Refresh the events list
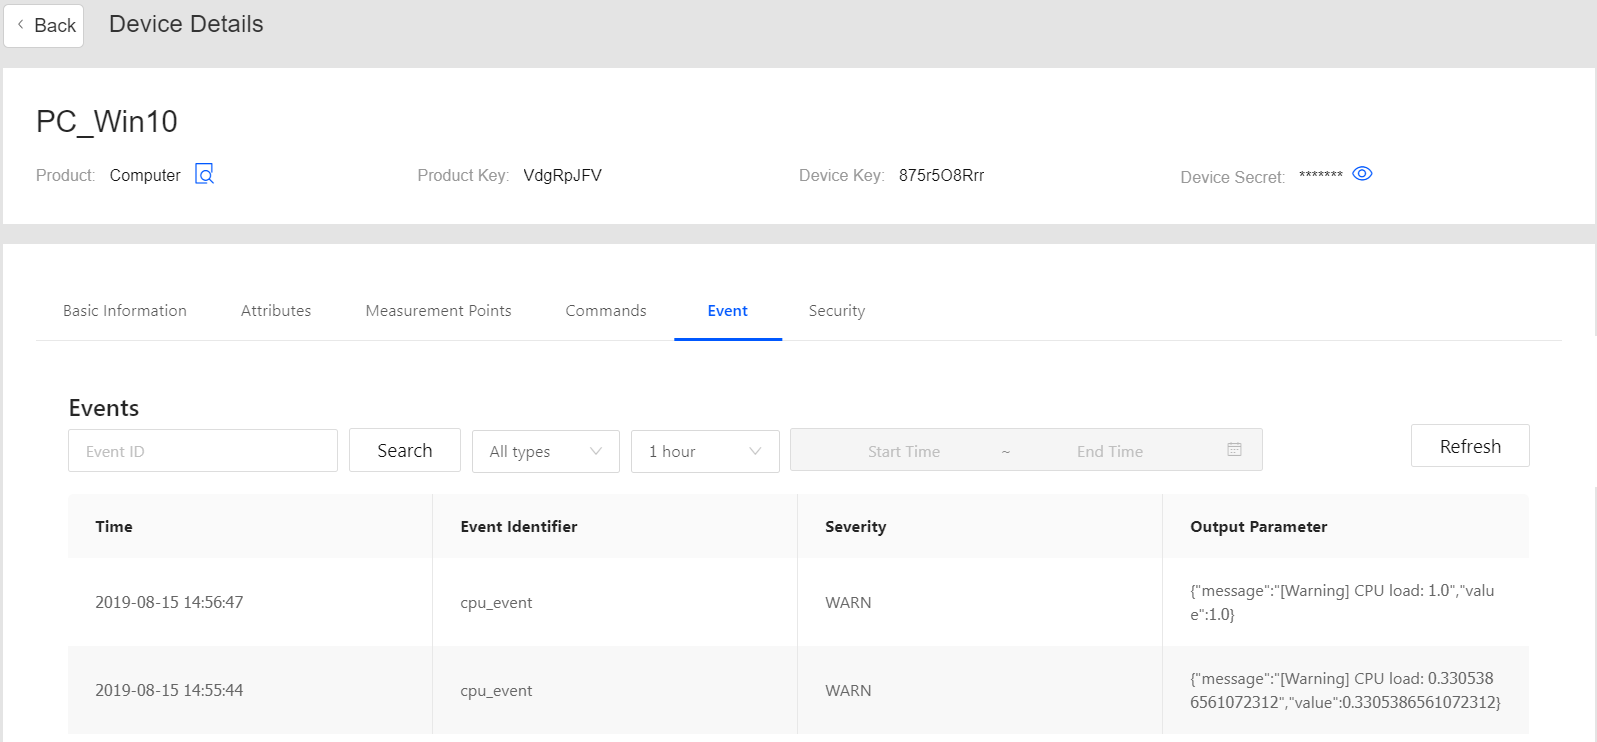 (1470, 446)
